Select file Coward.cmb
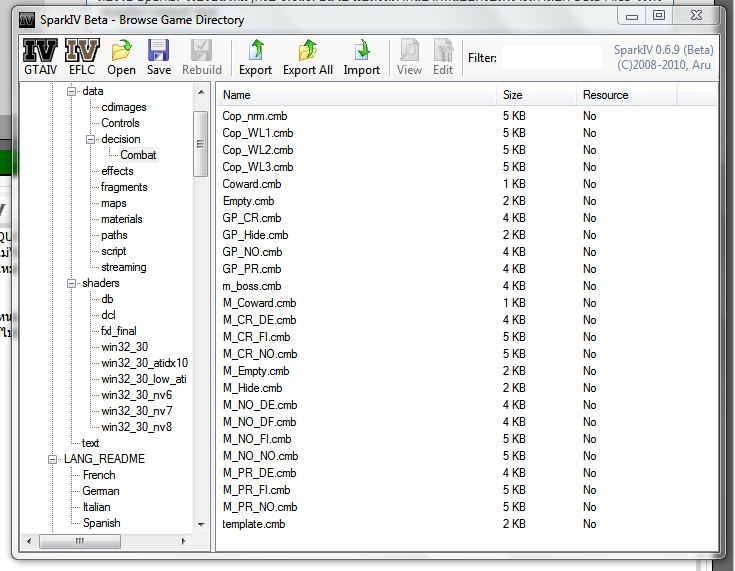The width and height of the screenshot is (735, 571). [x=252, y=184]
